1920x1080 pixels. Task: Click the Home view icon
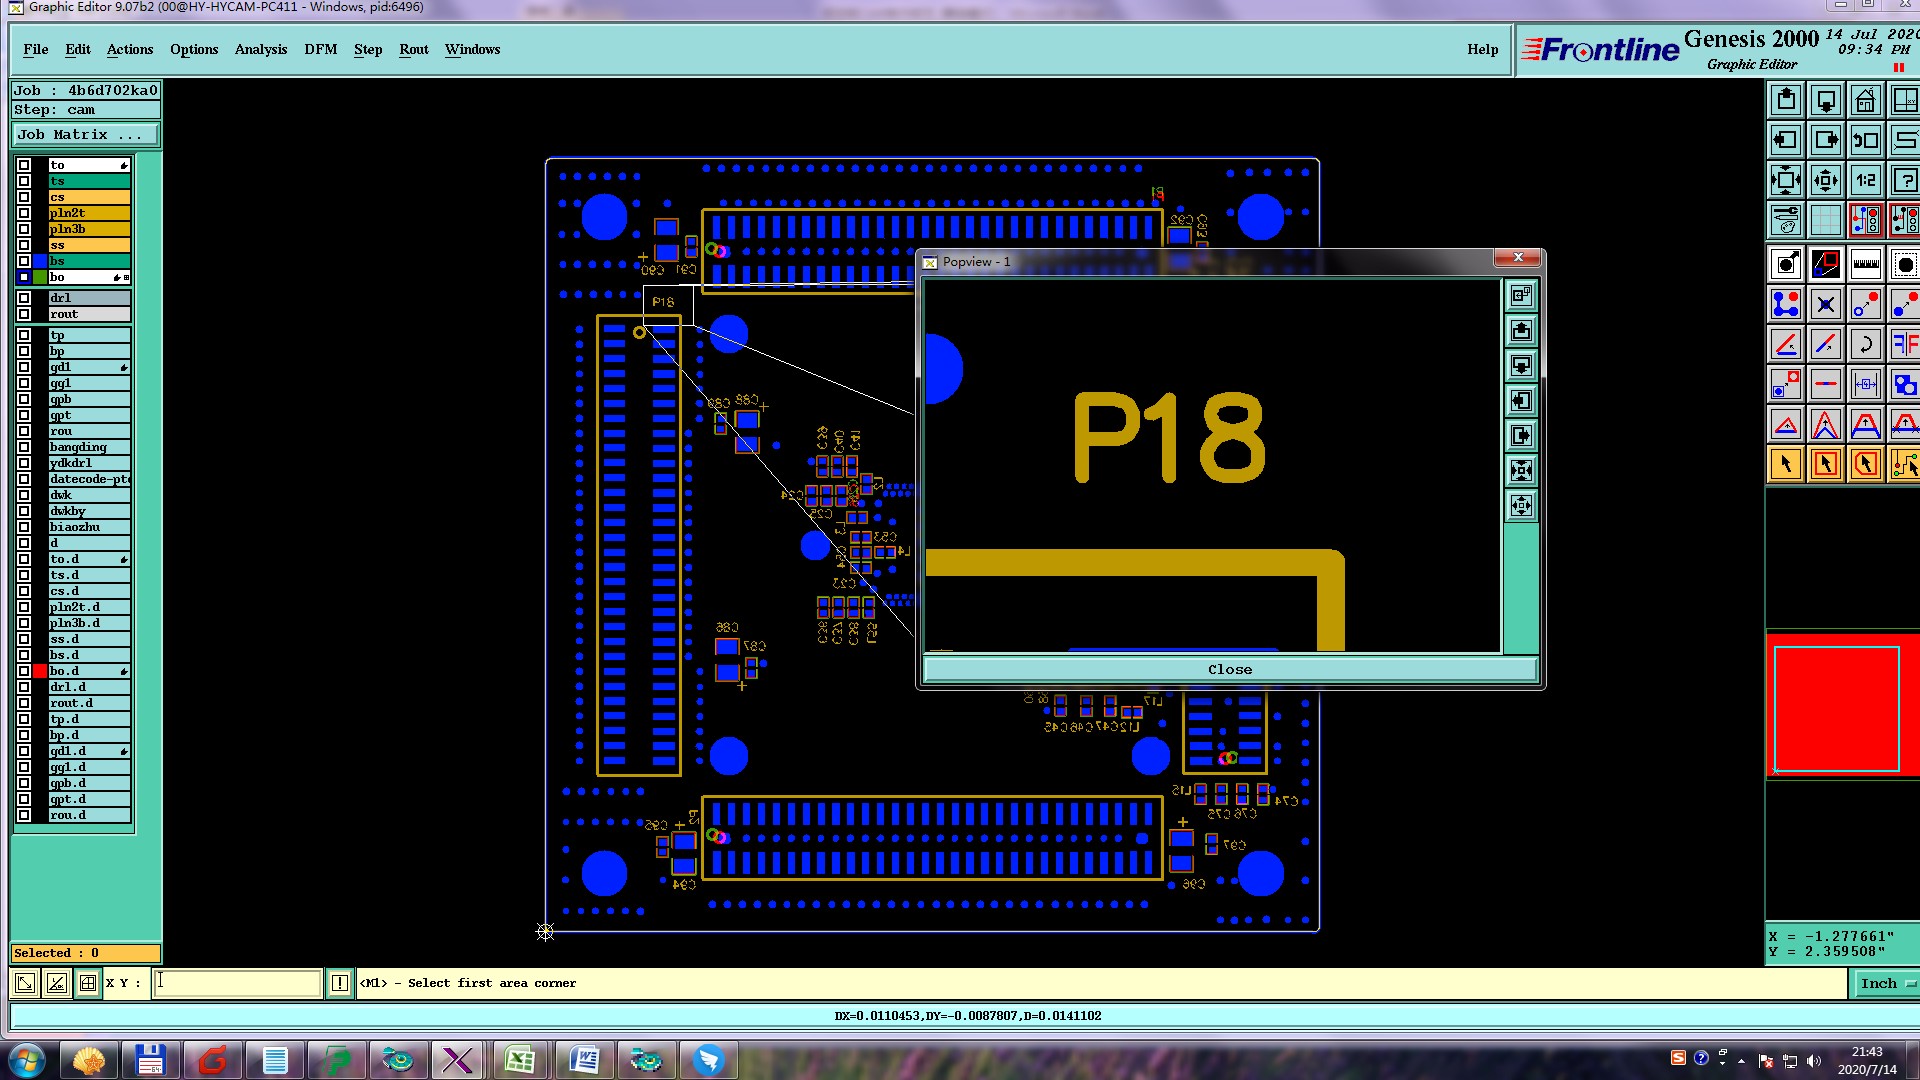pyautogui.click(x=1865, y=100)
